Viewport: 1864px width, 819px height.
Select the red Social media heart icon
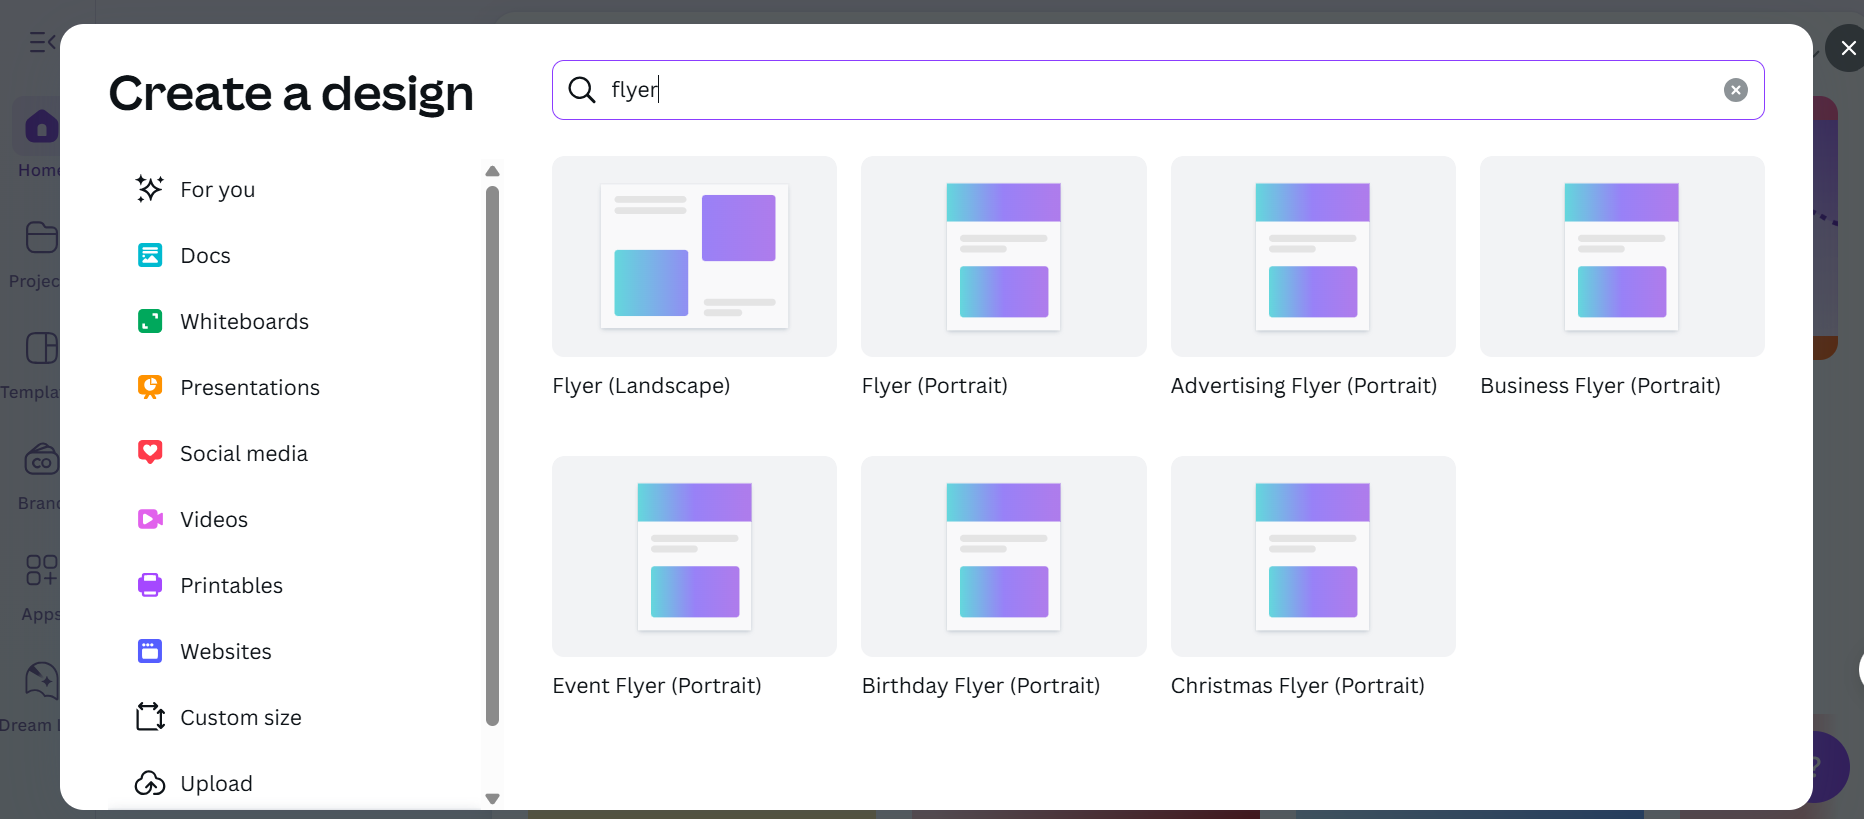(x=150, y=452)
